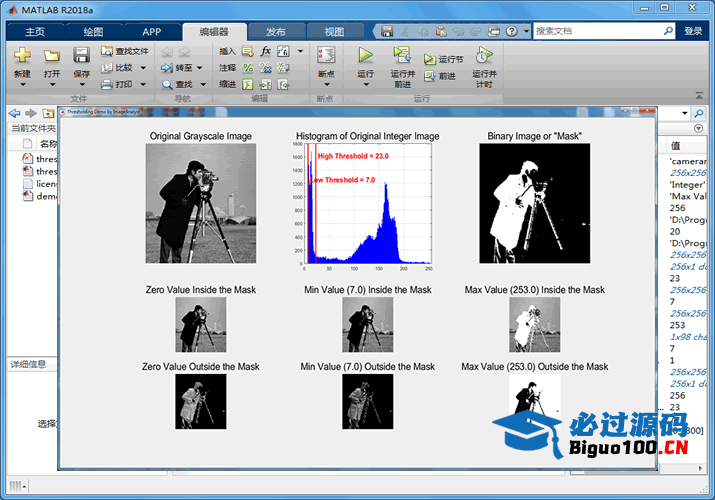Screen dimensions: 715x500
Task: Click the 比较 (Compare) icon
Action: coord(107,67)
